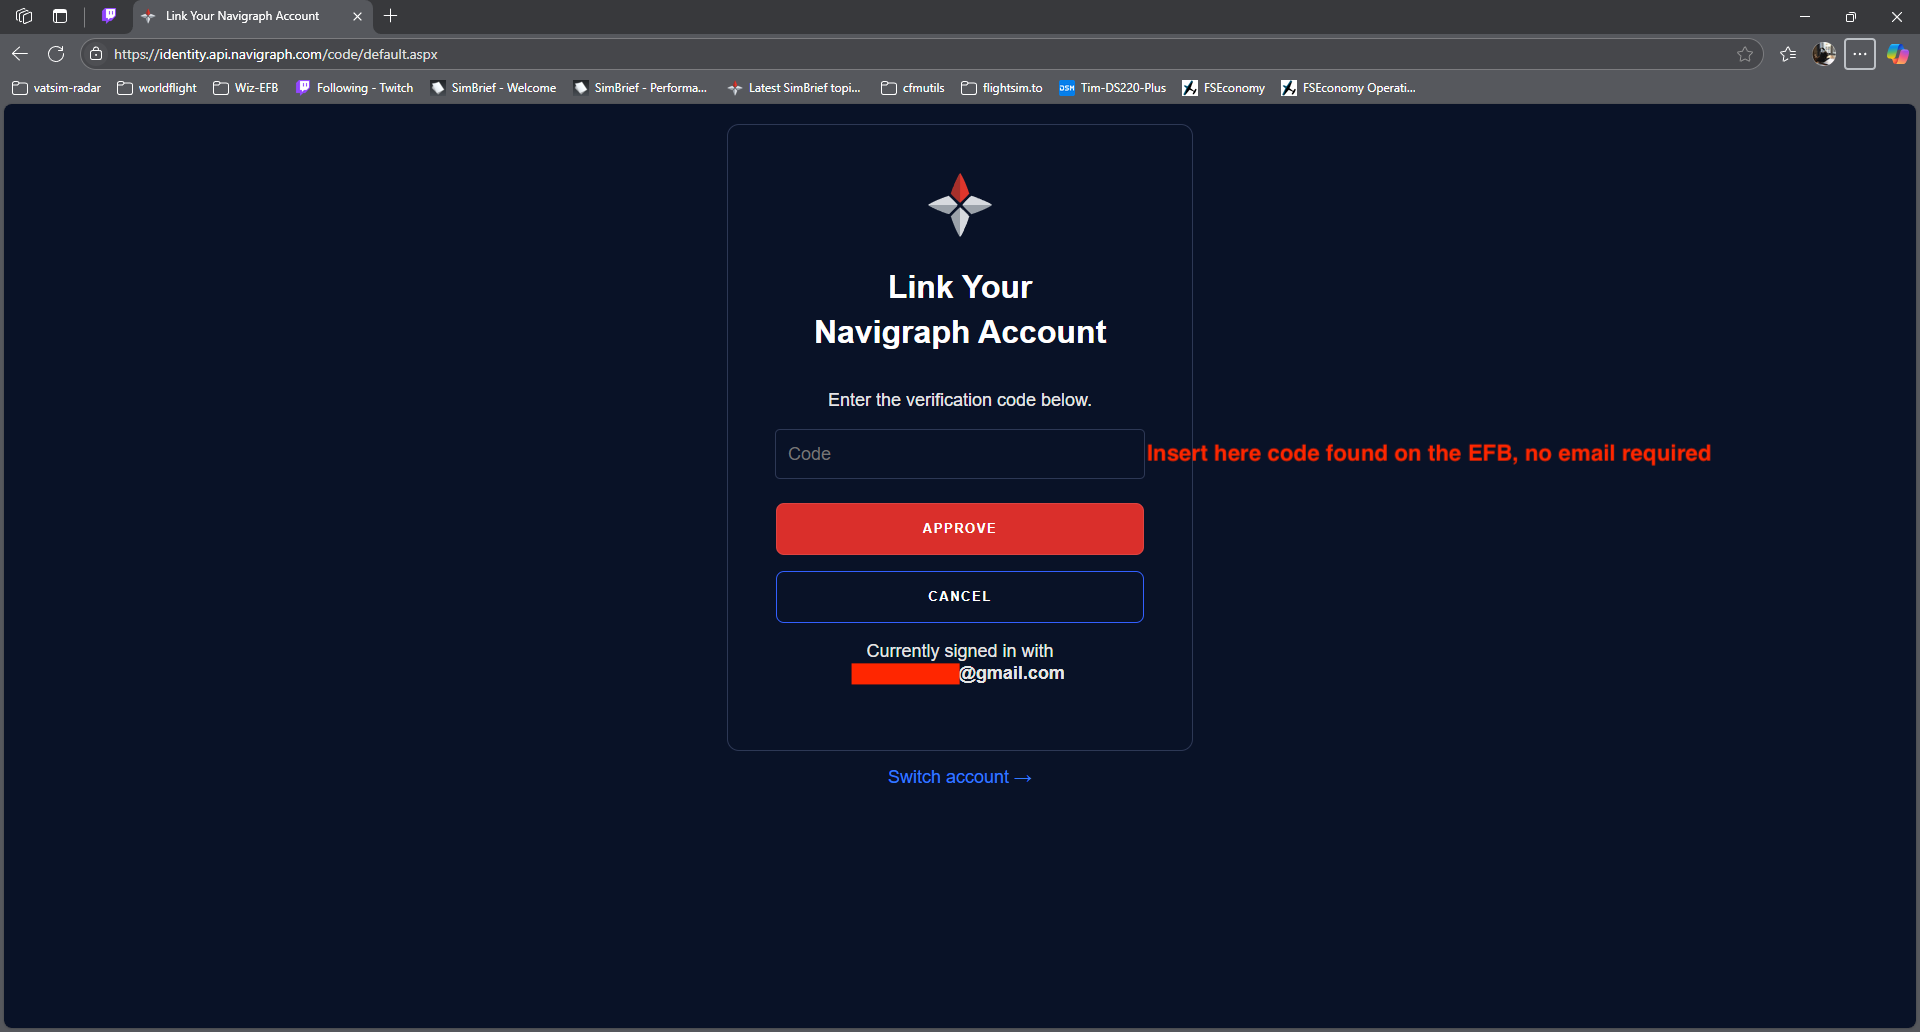The width and height of the screenshot is (1920, 1032).
Task: Open the Settings and more menu
Action: pos(1860,54)
